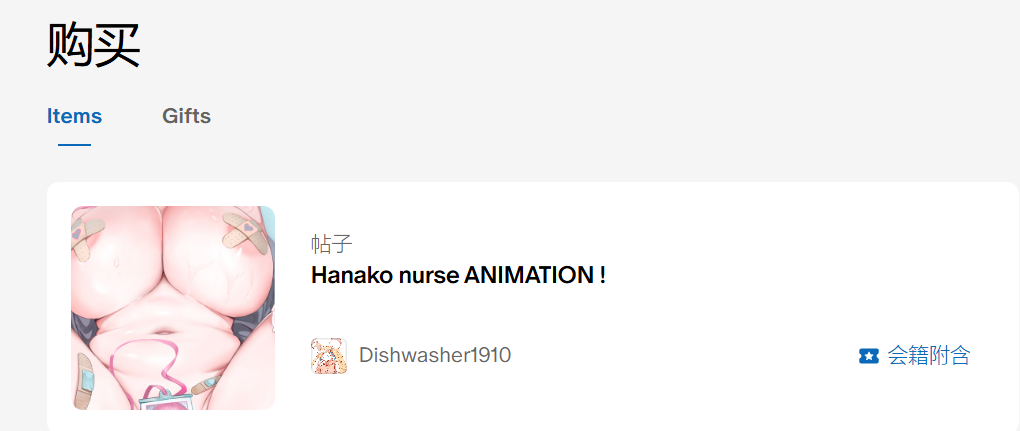Click the membership ticket icon
1020x431 pixels.
[x=868, y=356]
